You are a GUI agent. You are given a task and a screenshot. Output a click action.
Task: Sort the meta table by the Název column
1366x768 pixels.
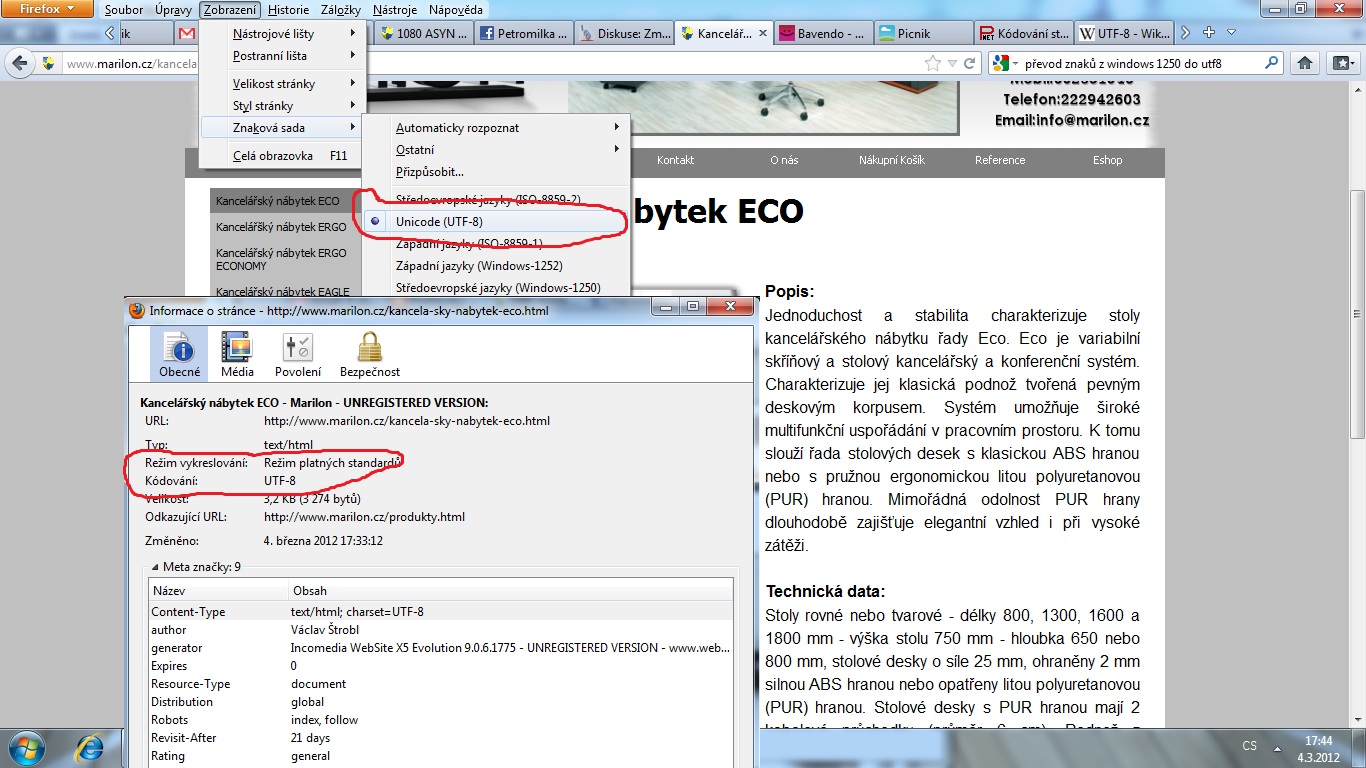tap(218, 590)
